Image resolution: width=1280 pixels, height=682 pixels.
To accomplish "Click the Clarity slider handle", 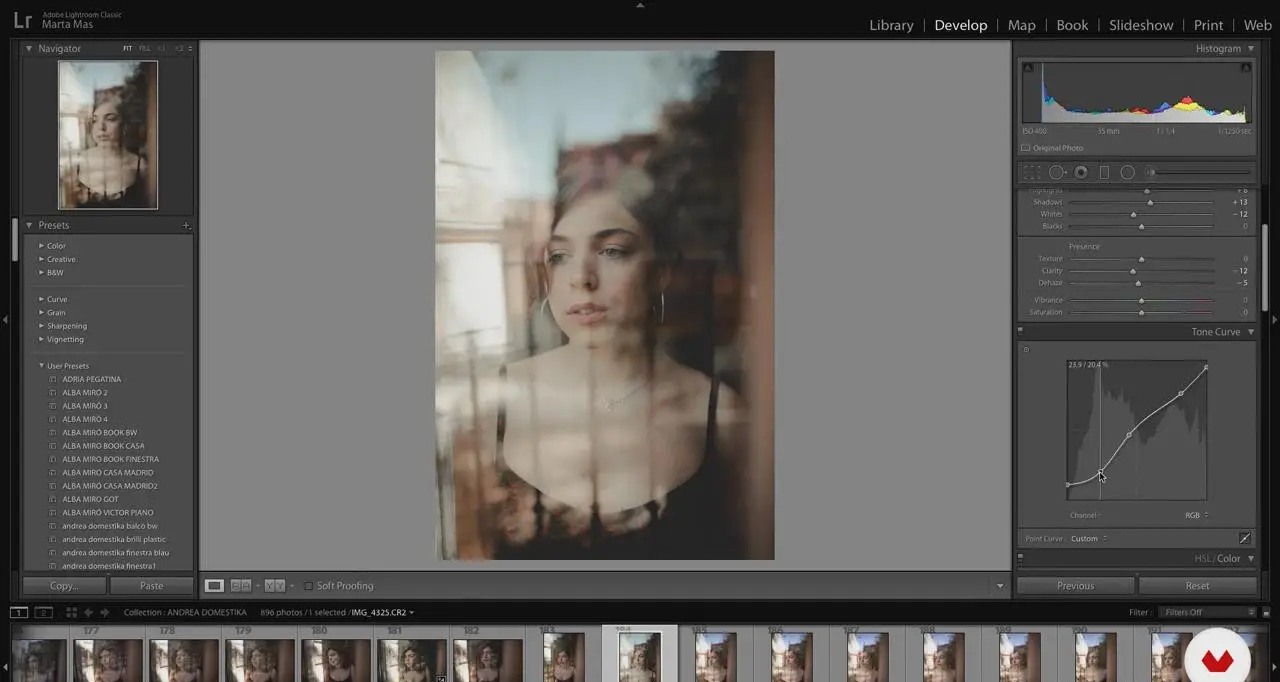I will (1133, 271).
